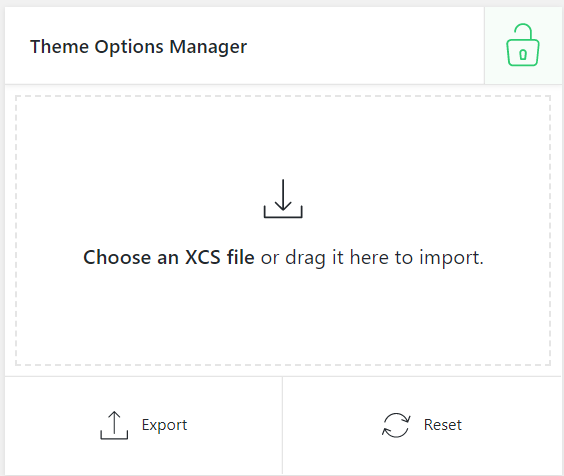Click the tray base of the Export icon
Screen dimensions: 564x476
114,436
